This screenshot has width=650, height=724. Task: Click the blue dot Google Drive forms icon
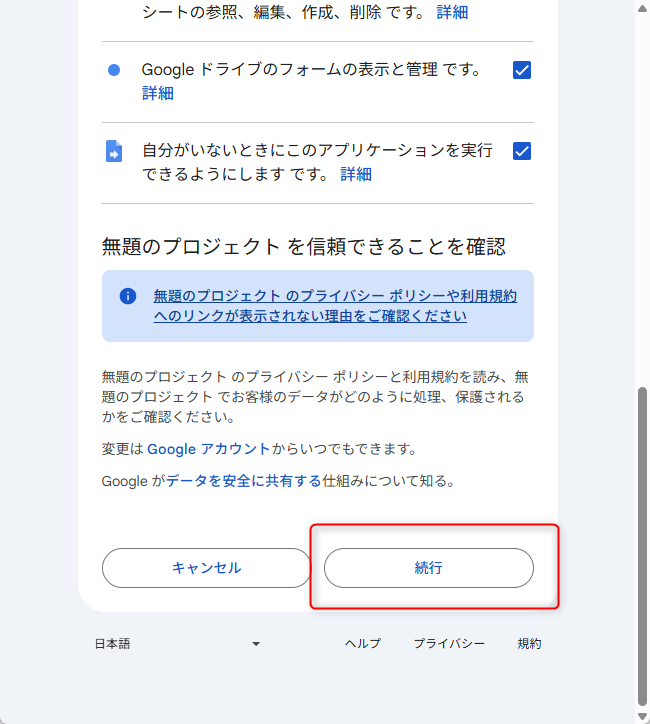114,70
